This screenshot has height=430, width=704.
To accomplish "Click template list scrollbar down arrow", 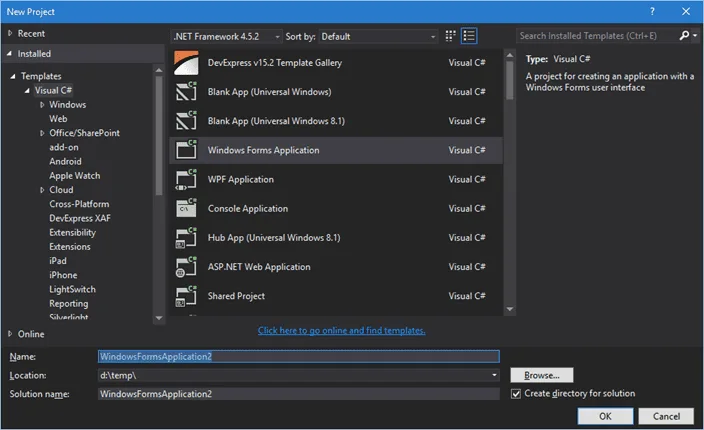I will (x=510, y=309).
